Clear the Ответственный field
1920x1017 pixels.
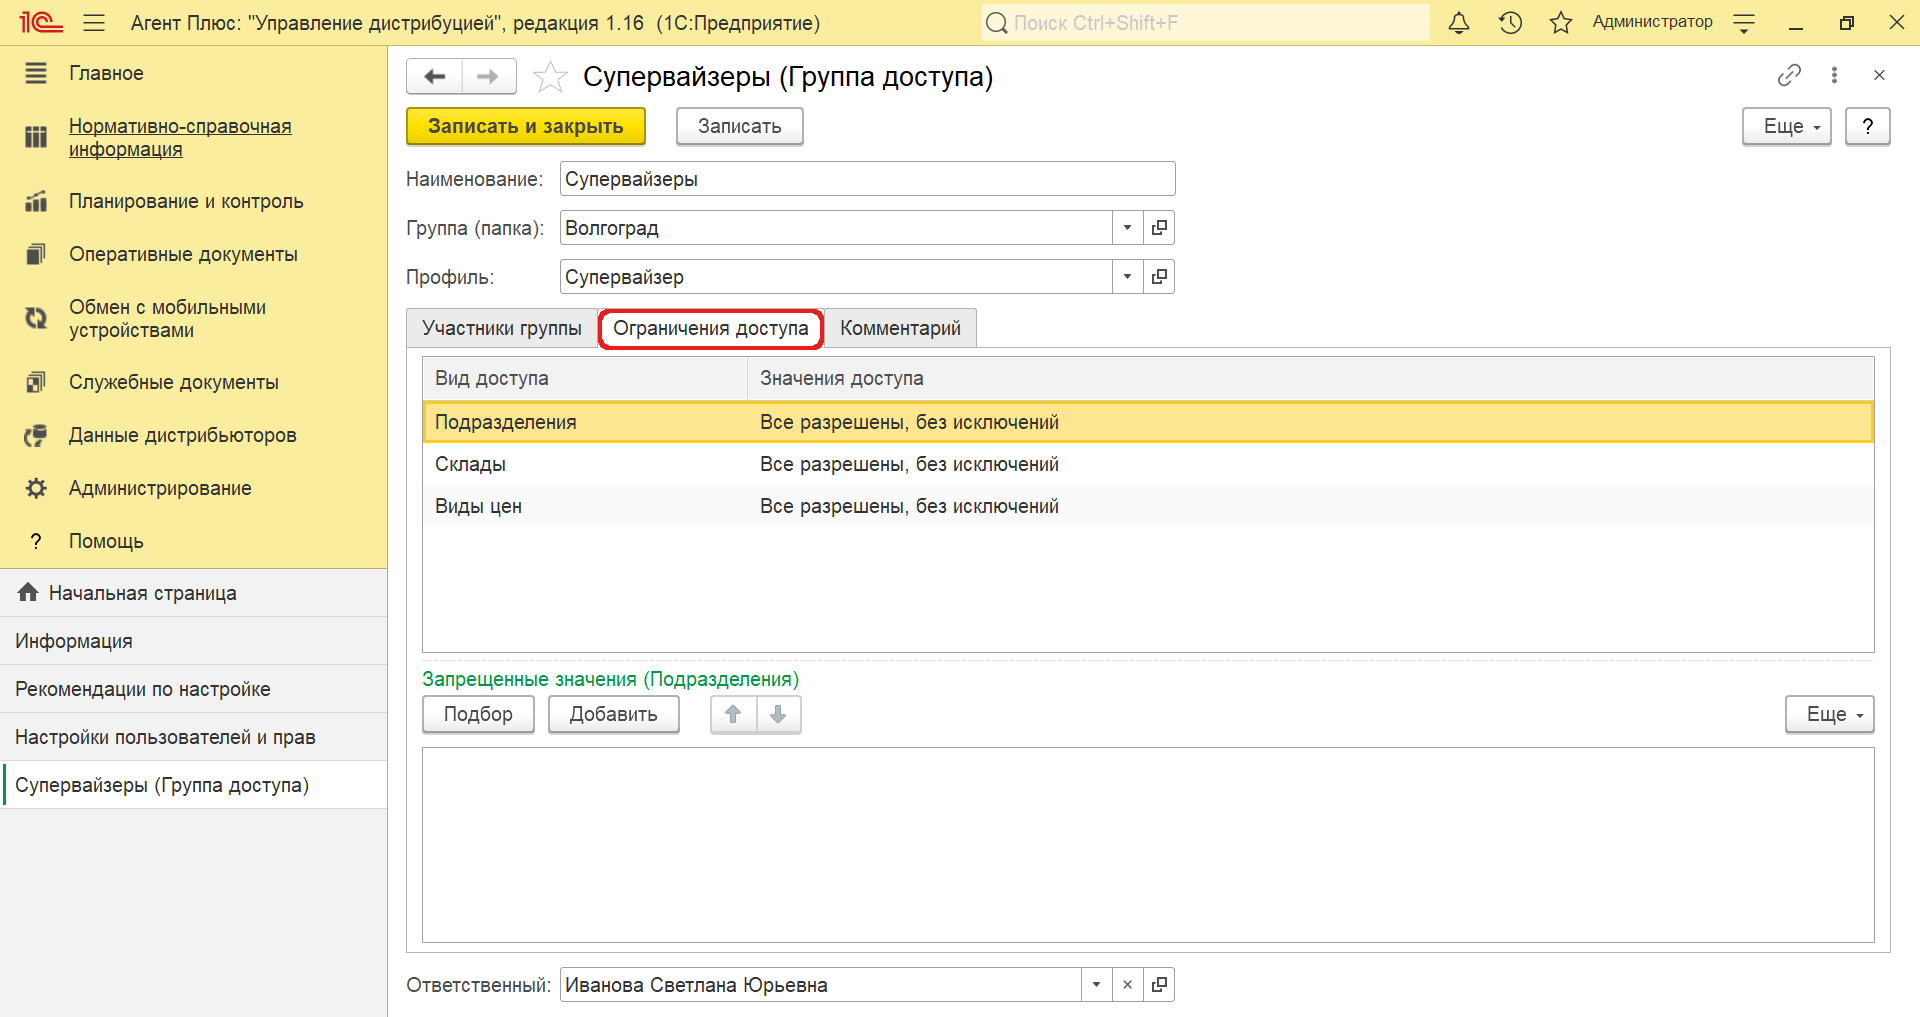point(1127,985)
